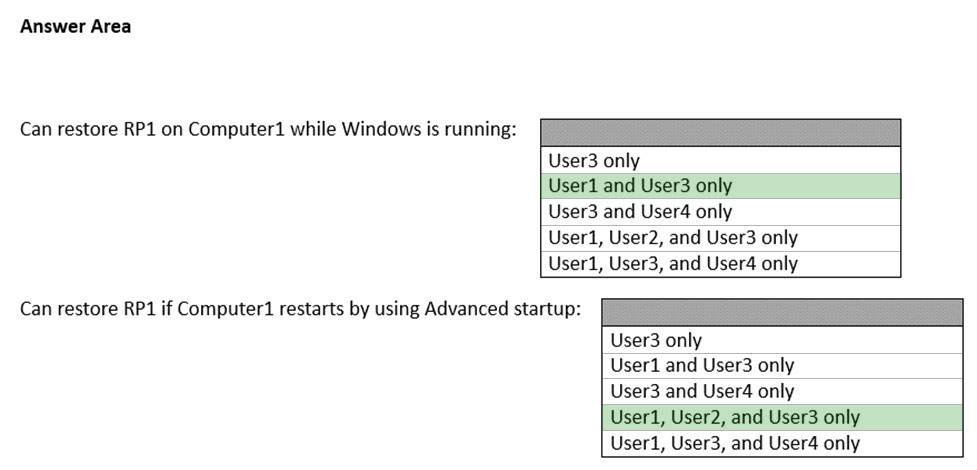Select 'User1, User2, and User3 only' in top list
The height and width of the screenshot is (470, 977).
[x=720, y=237]
